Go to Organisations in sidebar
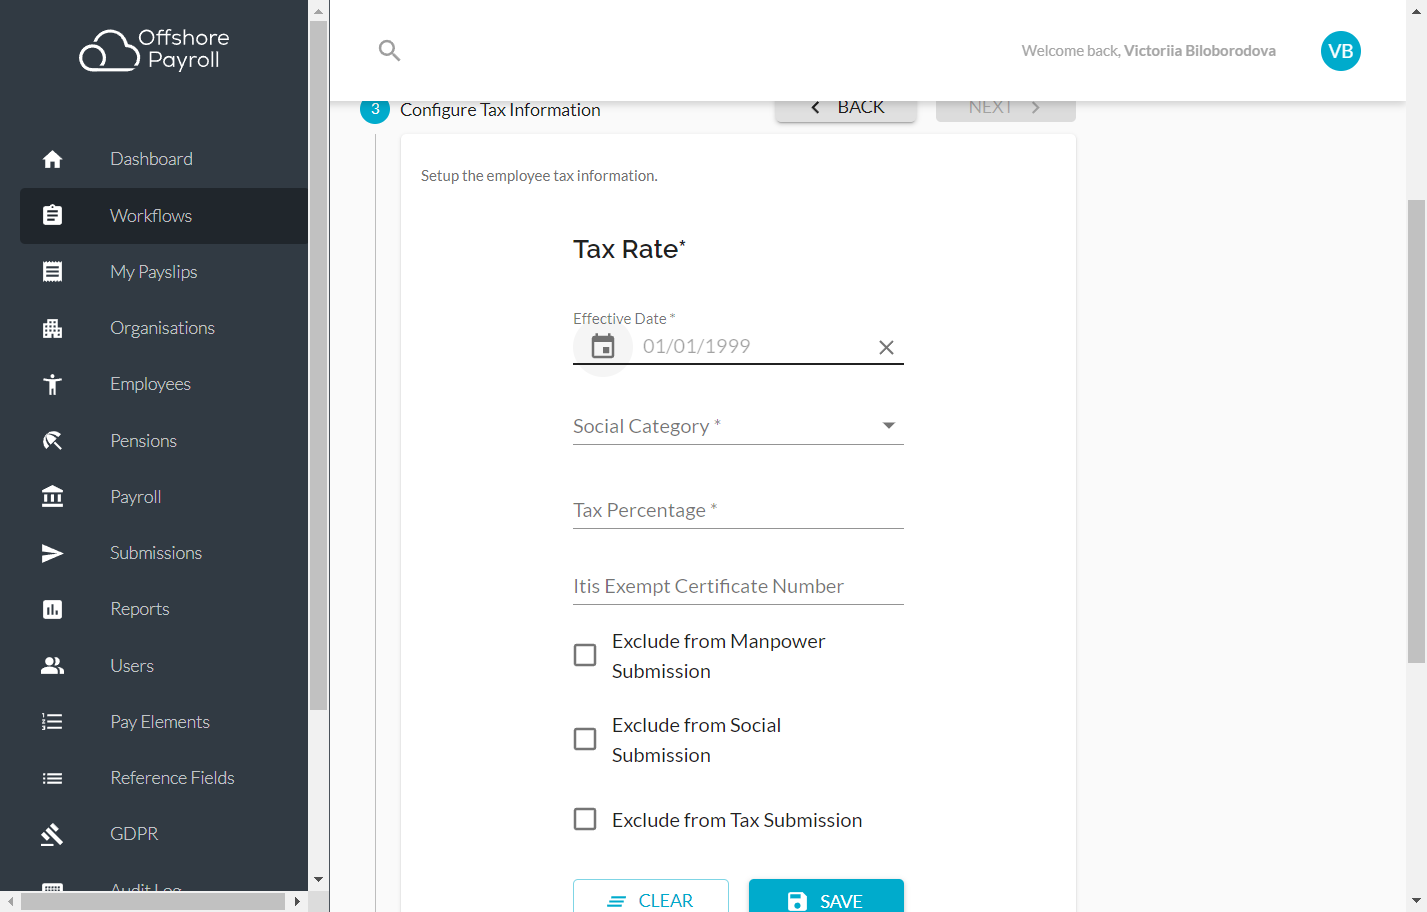Viewport: 1427px width, 912px height. pyautogui.click(x=164, y=328)
